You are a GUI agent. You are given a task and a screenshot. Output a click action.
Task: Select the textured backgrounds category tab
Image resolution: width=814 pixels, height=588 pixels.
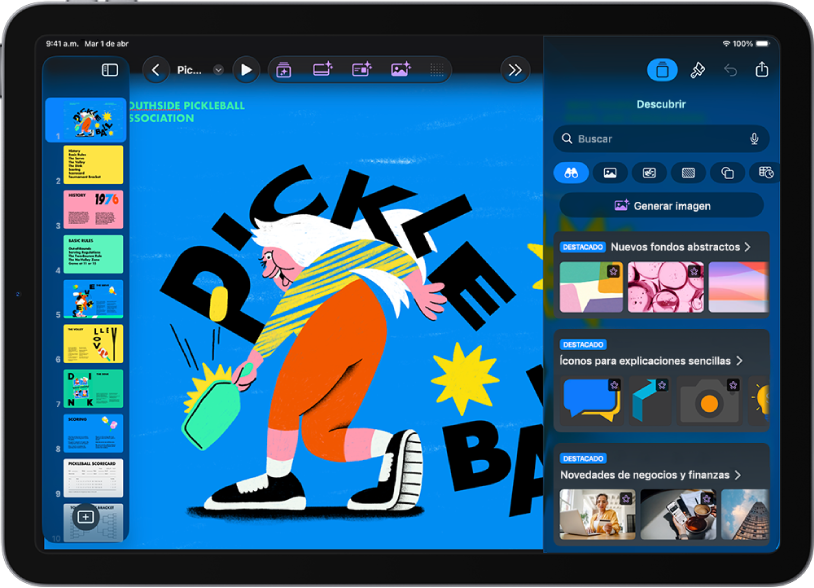point(688,173)
